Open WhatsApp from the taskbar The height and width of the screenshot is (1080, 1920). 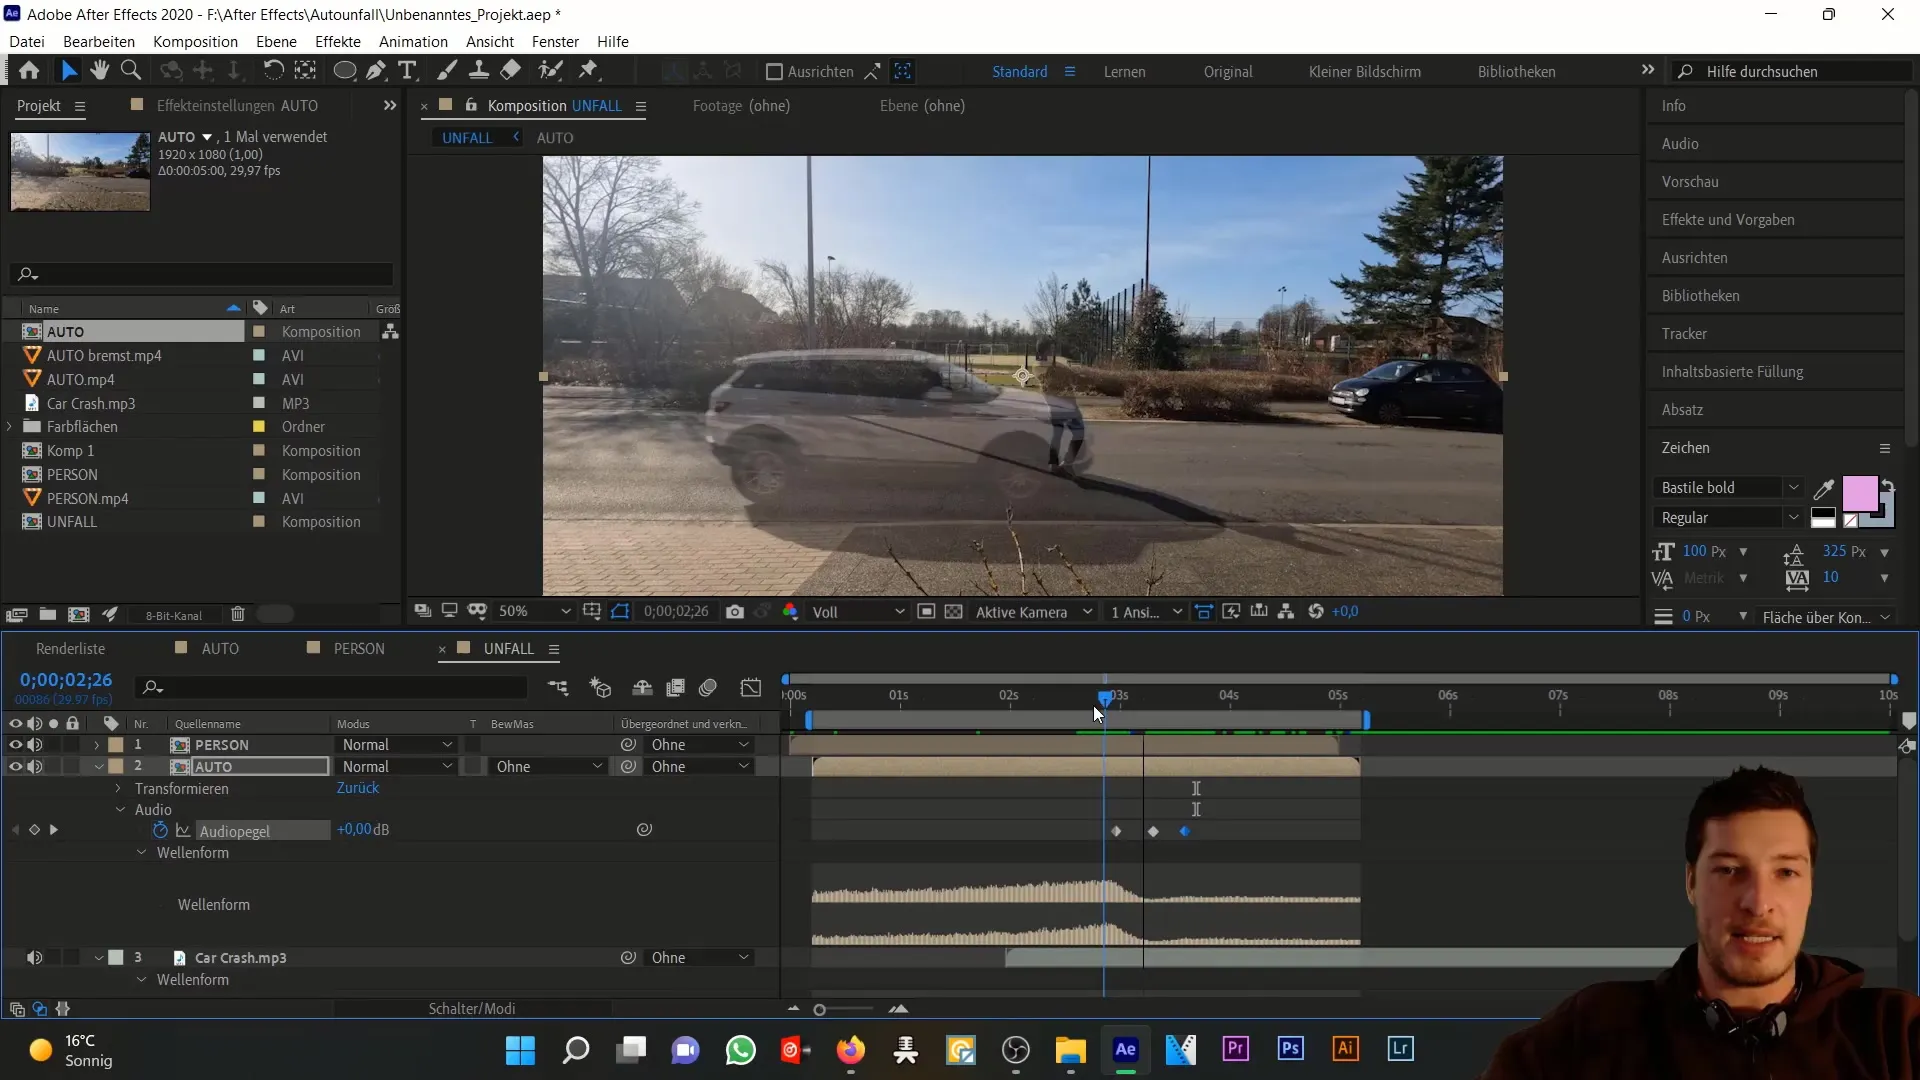741,1050
